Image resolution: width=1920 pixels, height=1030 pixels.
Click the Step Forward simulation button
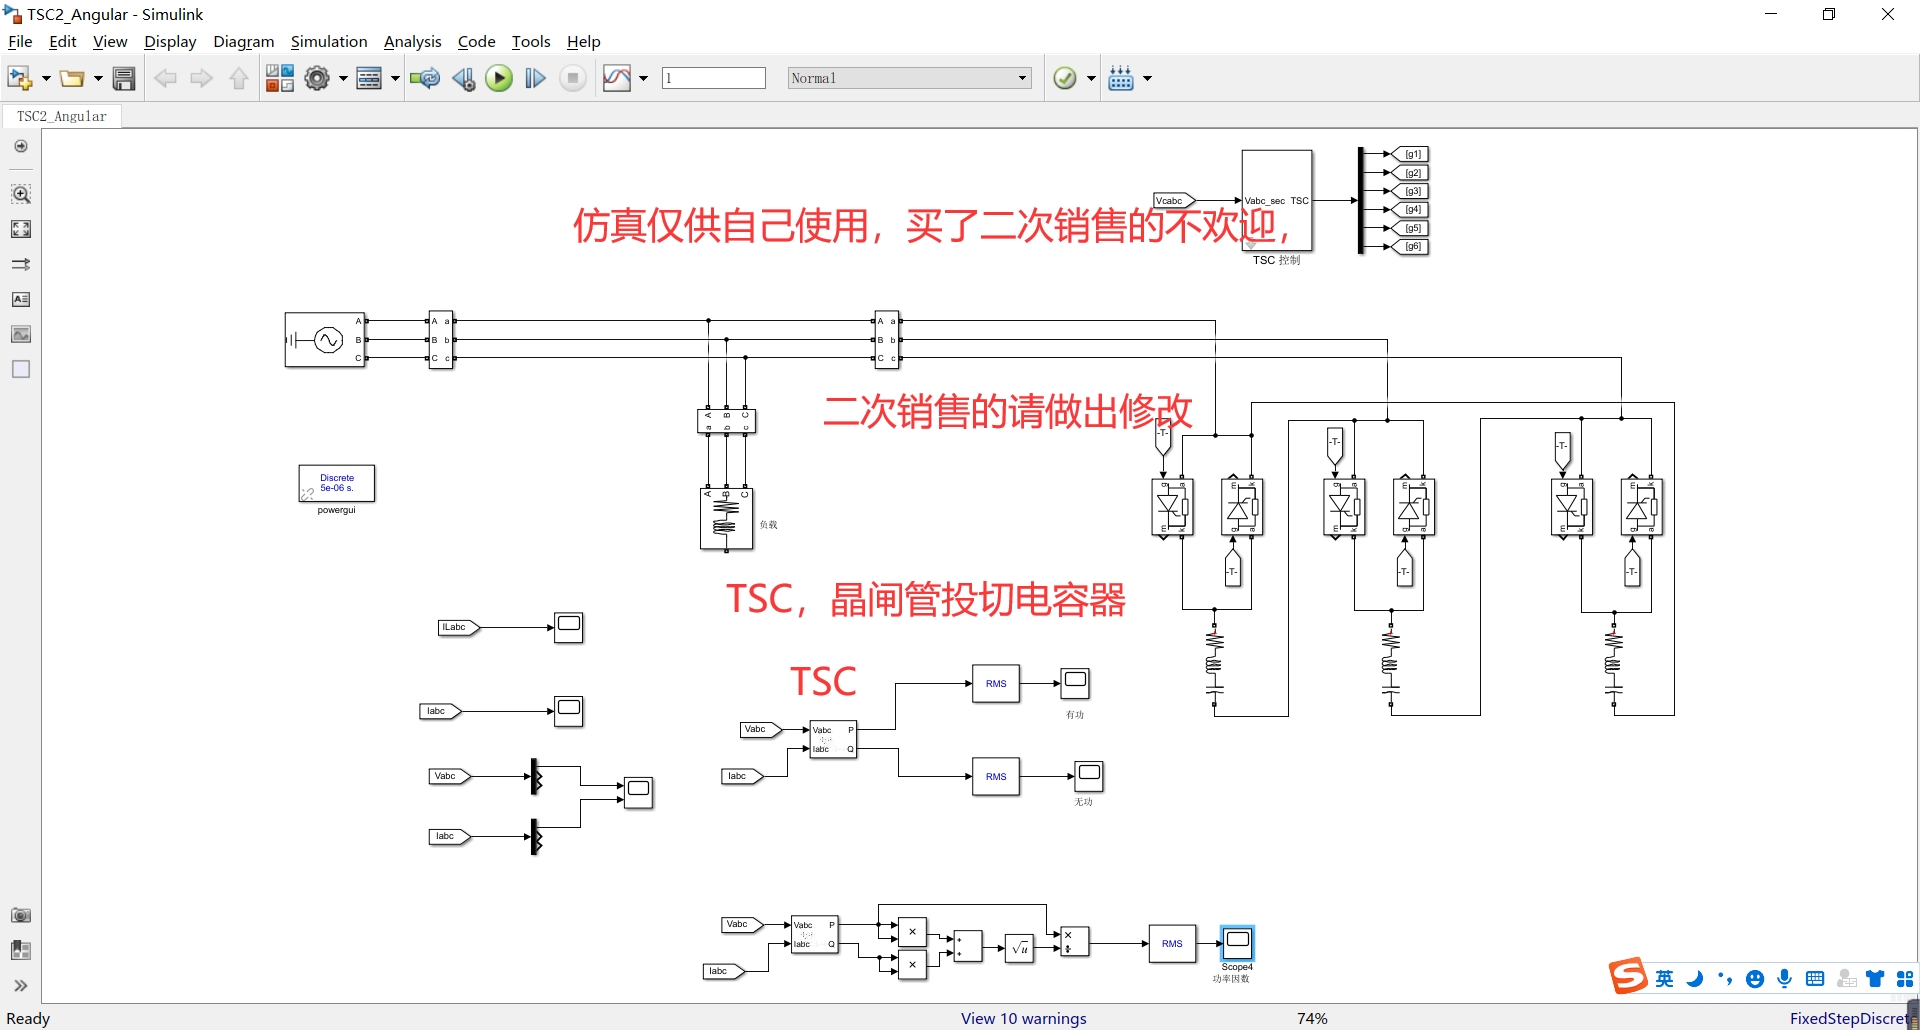[x=535, y=78]
